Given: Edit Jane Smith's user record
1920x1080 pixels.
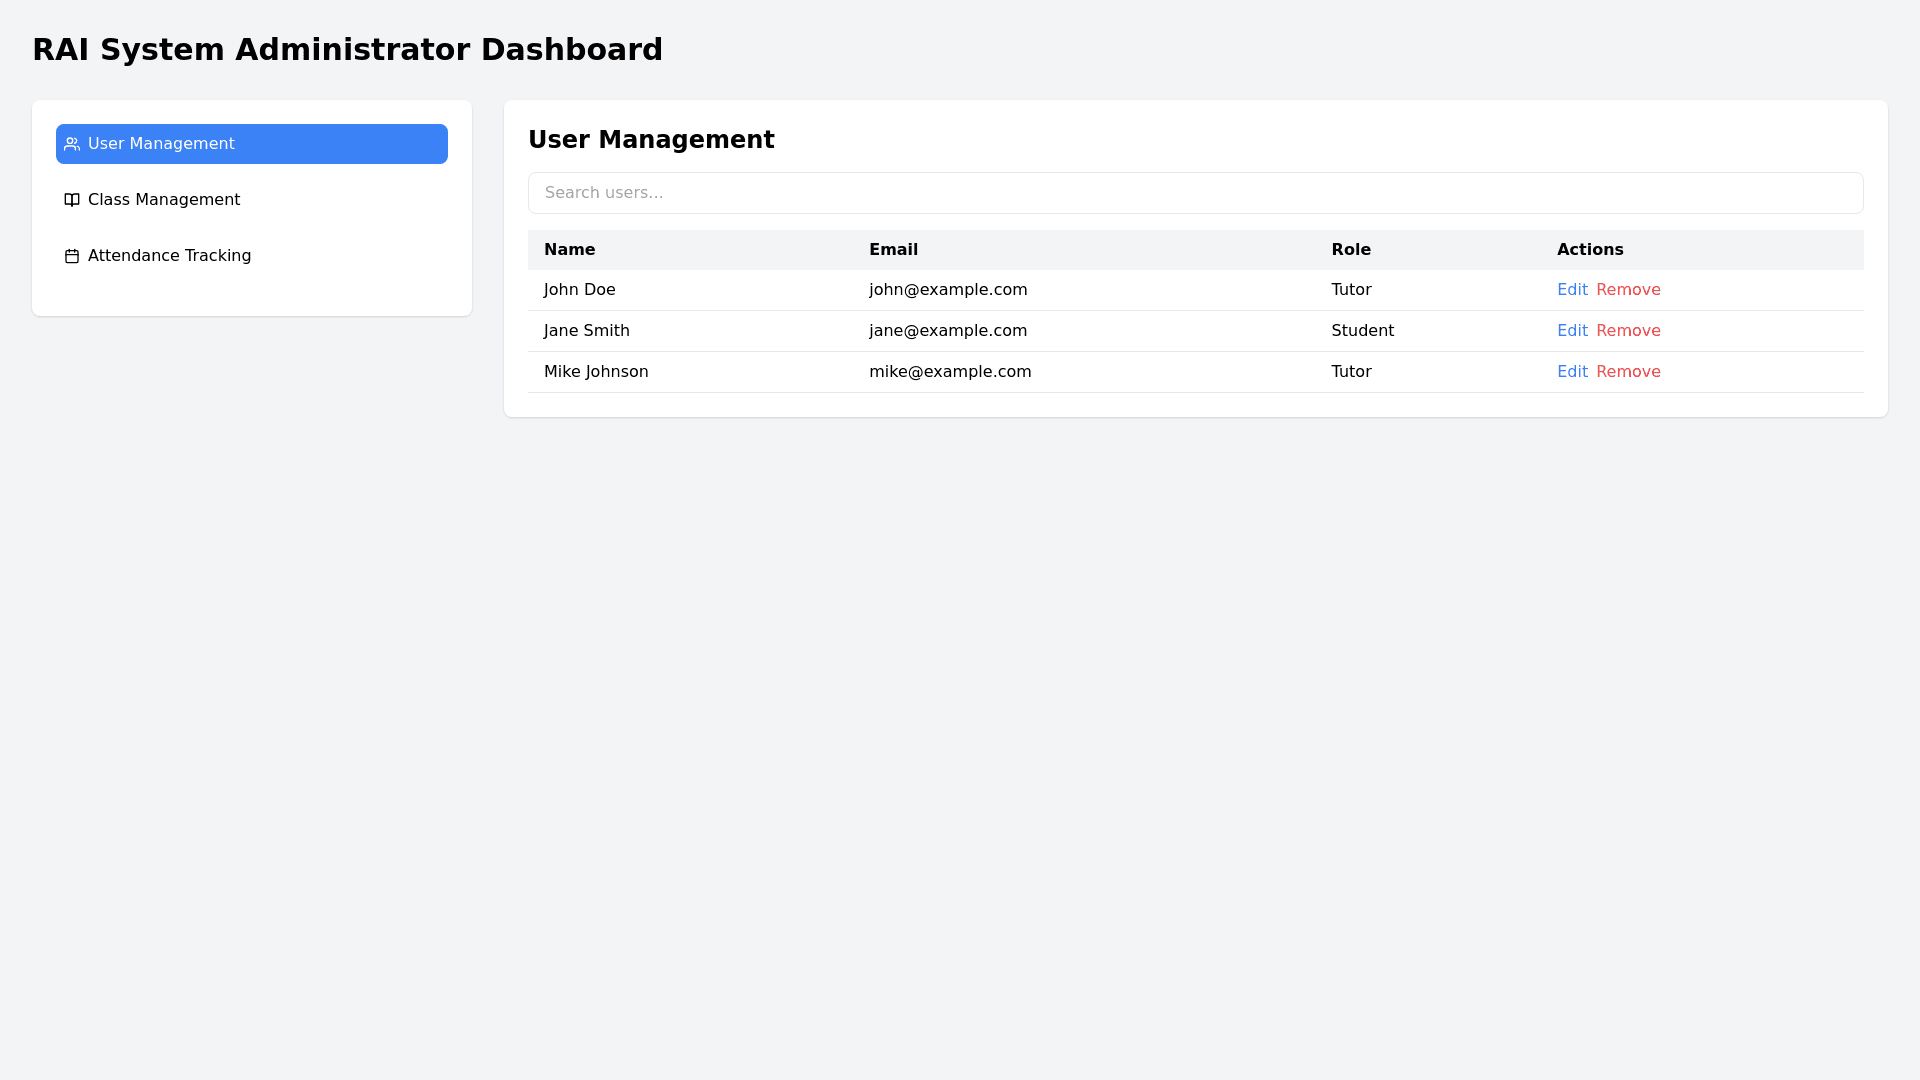Looking at the screenshot, I should tap(1572, 331).
